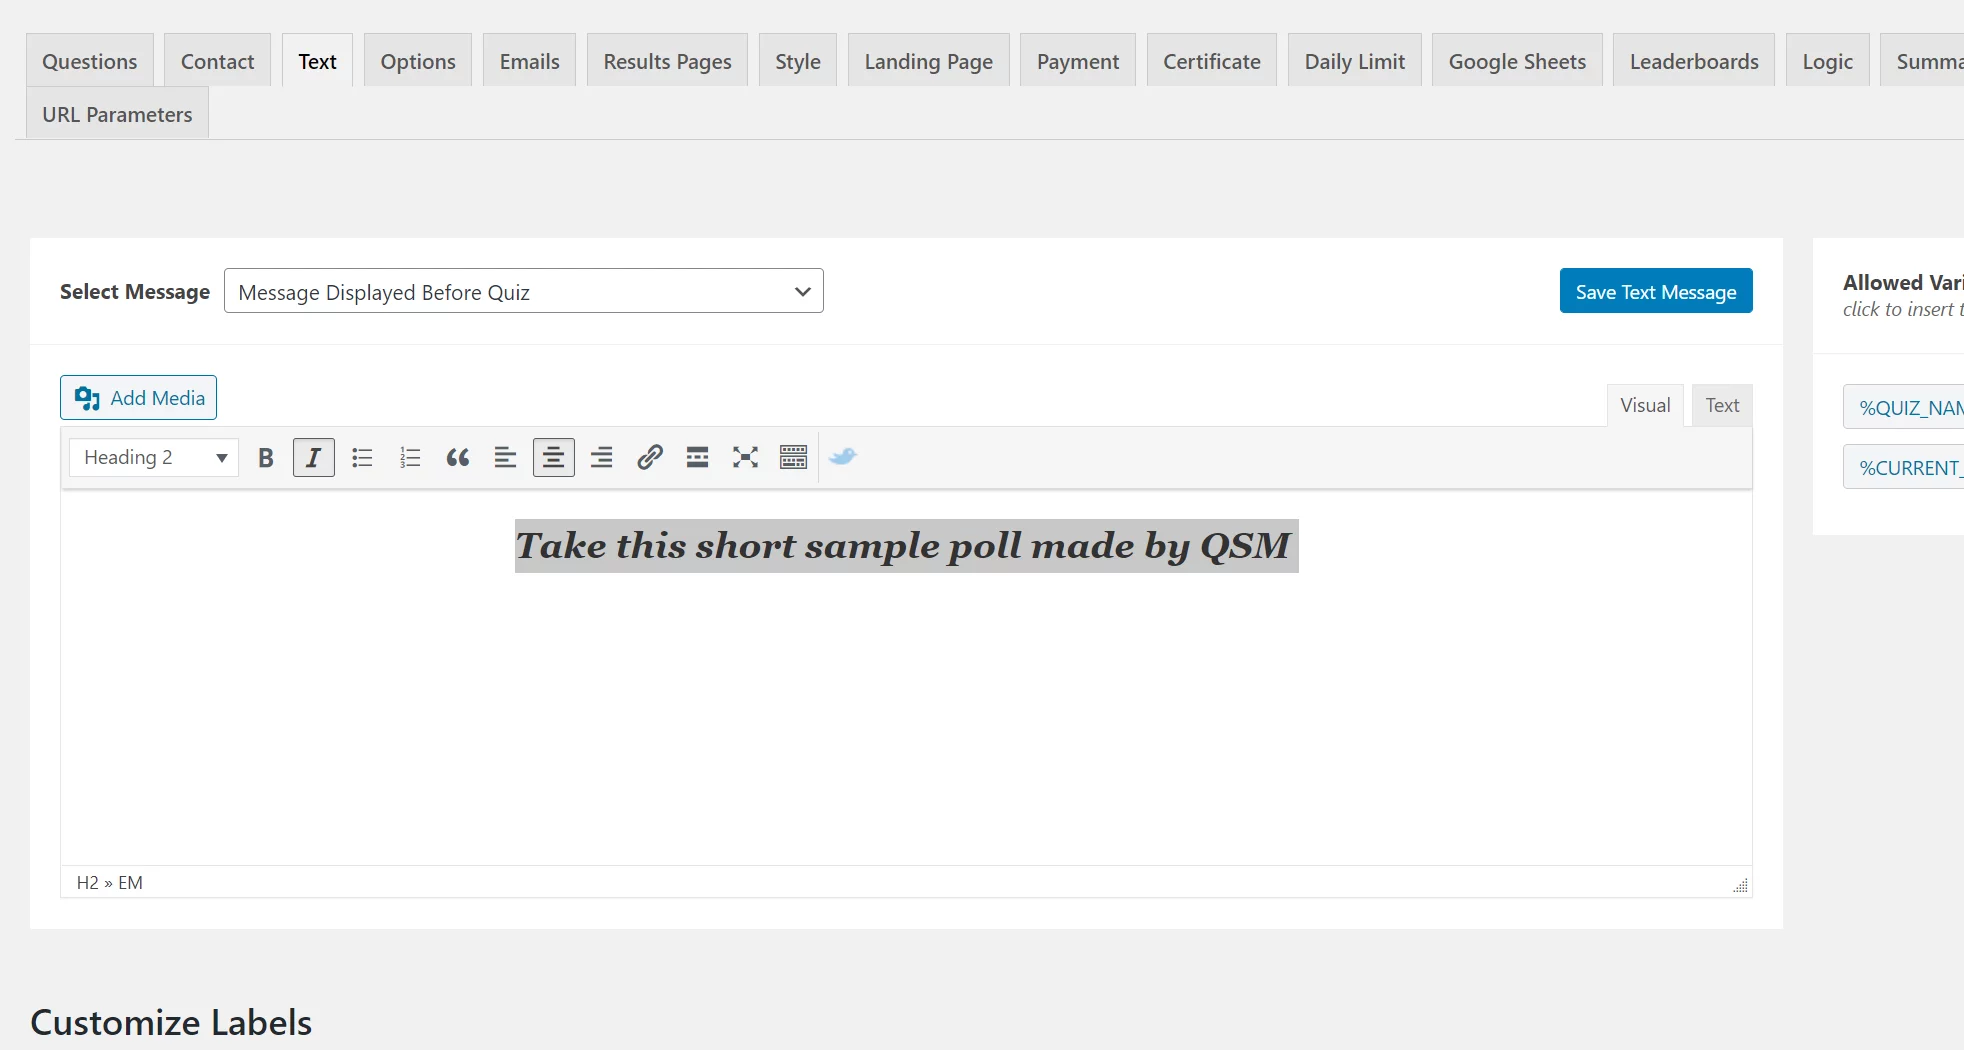This screenshot has height=1050, width=1964.
Task: Insert a link into the message
Action: (x=650, y=457)
